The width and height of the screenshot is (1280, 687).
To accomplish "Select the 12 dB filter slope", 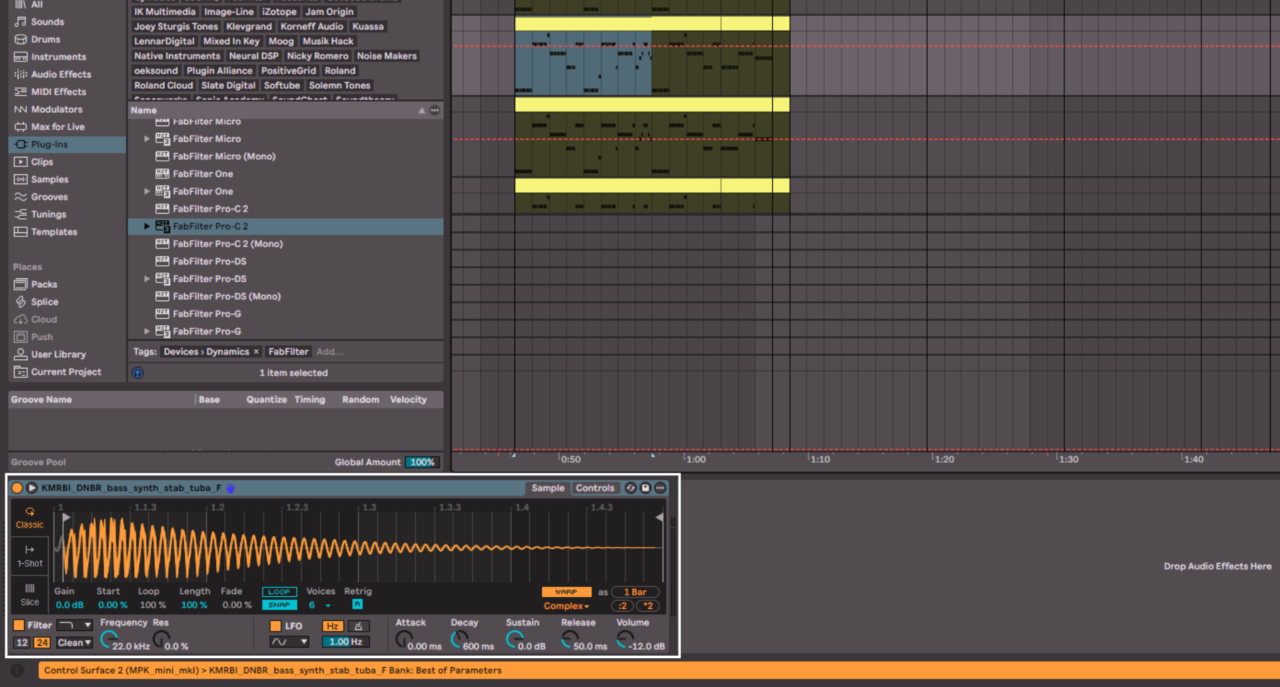I will [22, 642].
